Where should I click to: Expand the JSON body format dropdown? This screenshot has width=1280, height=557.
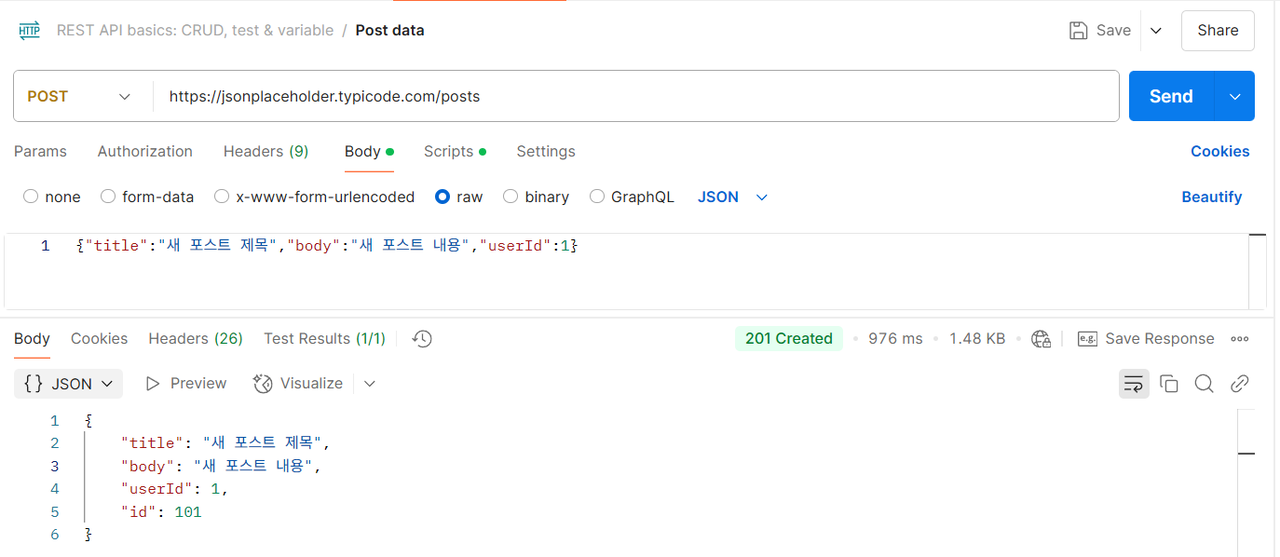(732, 197)
